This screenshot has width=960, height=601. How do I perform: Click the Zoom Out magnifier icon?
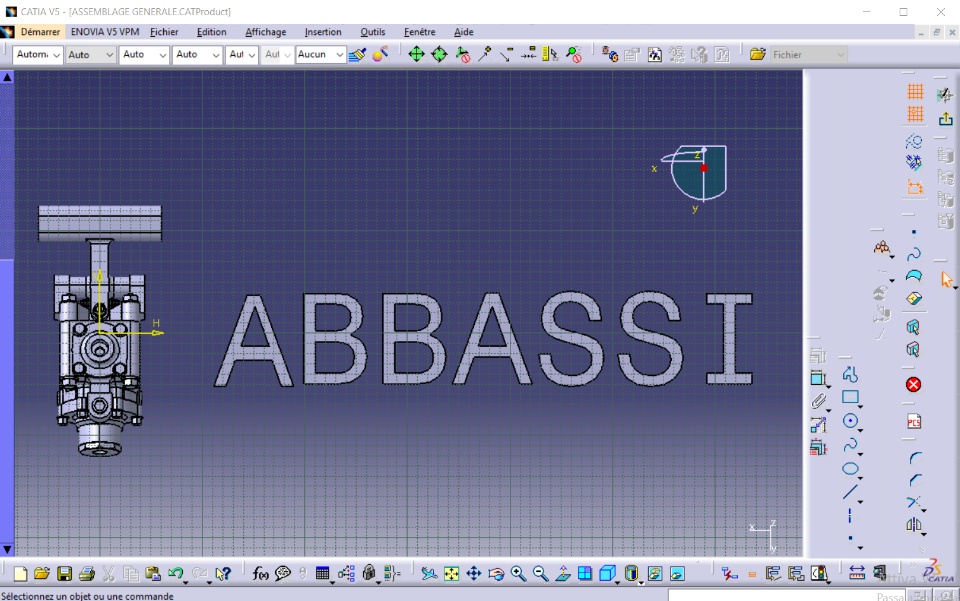(540, 573)
